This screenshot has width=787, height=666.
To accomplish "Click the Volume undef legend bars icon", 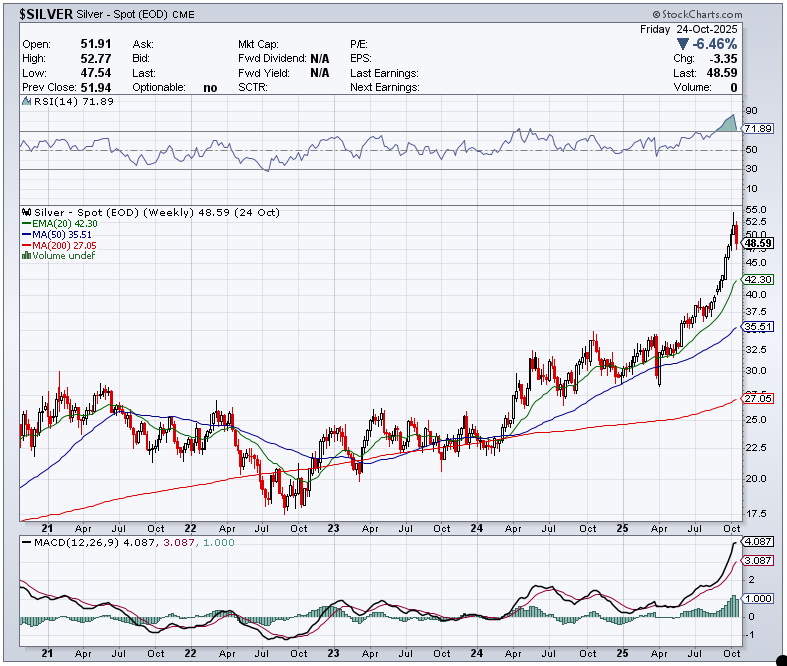I will 25,256.
